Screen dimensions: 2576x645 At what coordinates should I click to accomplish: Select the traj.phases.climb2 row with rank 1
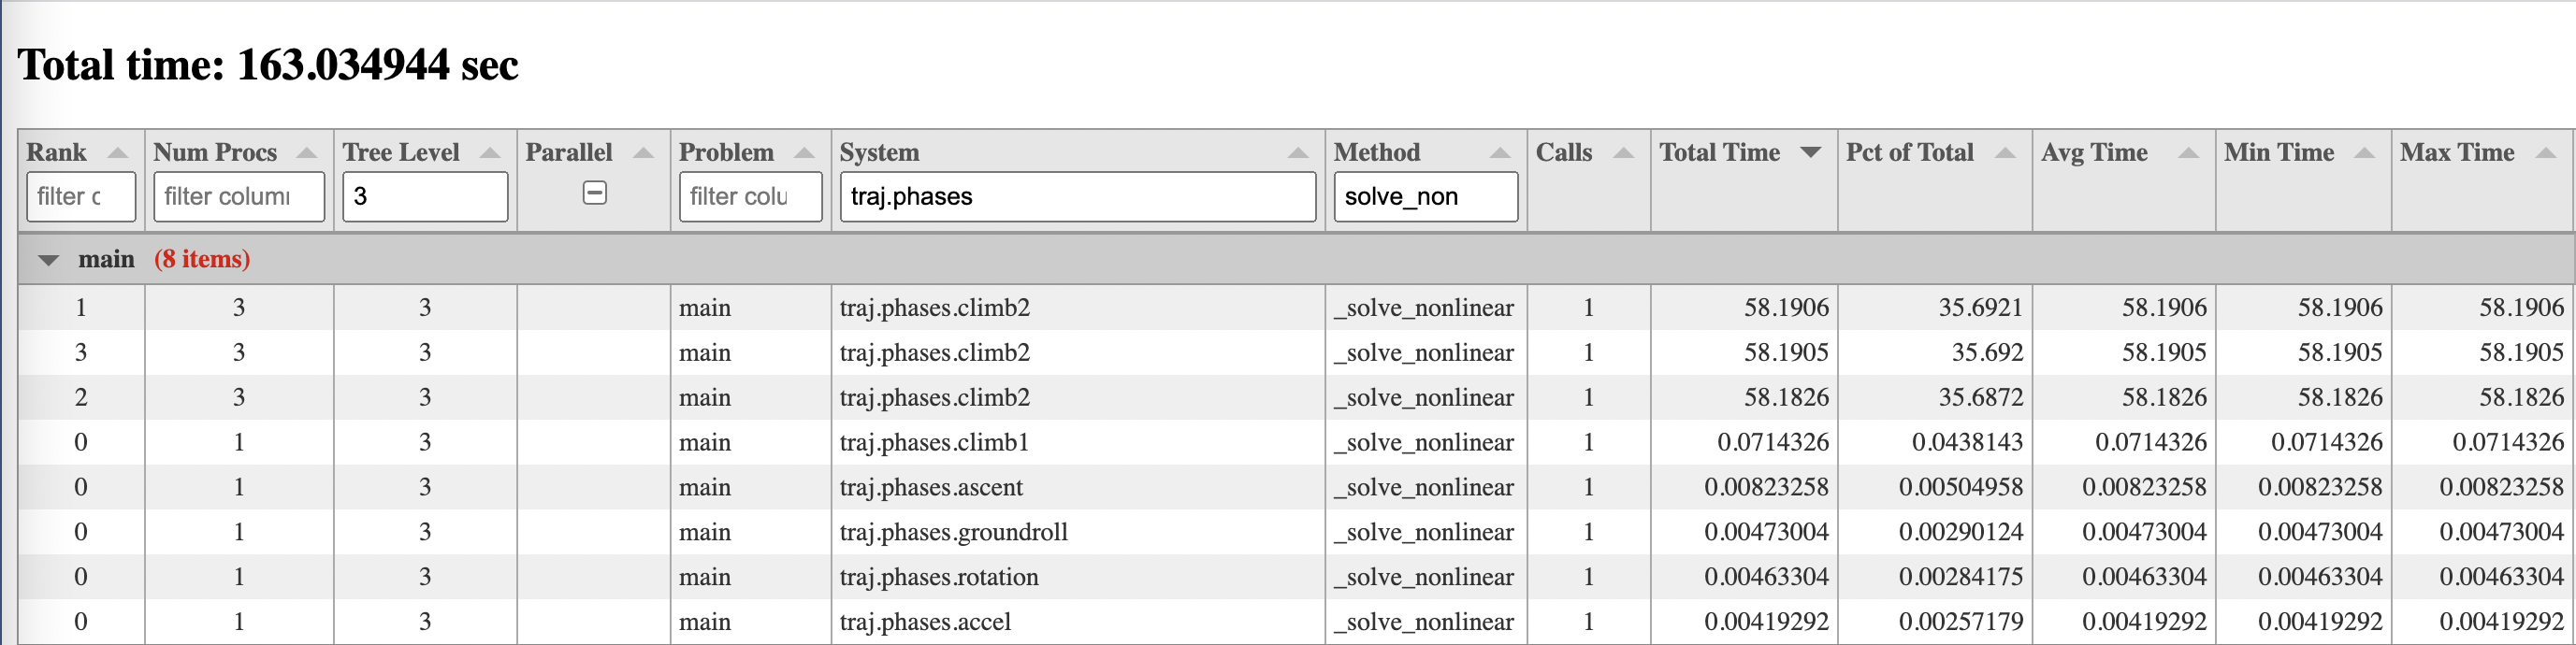[x=1296, y=308]
